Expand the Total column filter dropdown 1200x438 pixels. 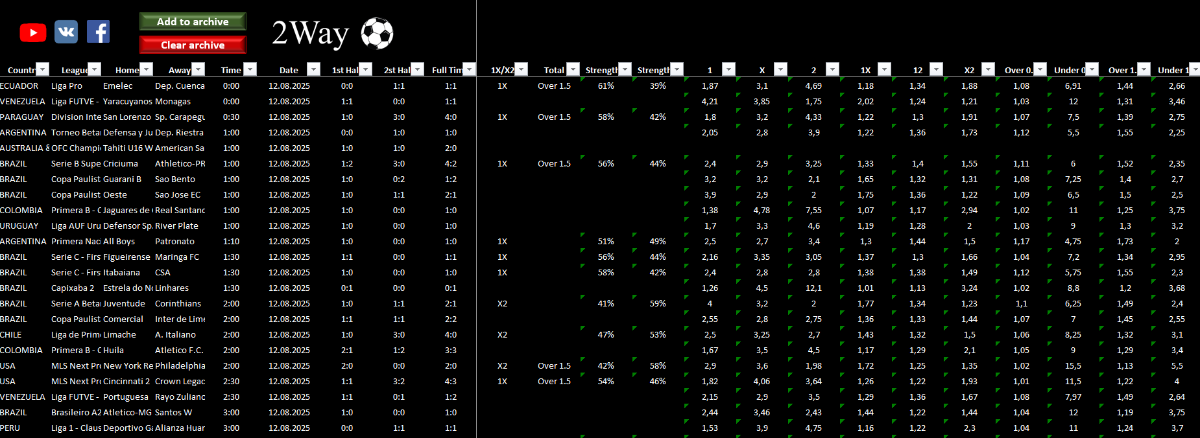tap(573, 70)
